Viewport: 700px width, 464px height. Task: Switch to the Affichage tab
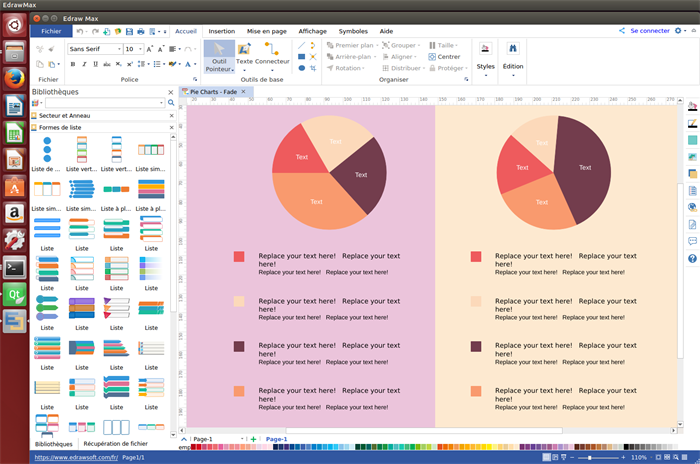click(x=312, y=31)
